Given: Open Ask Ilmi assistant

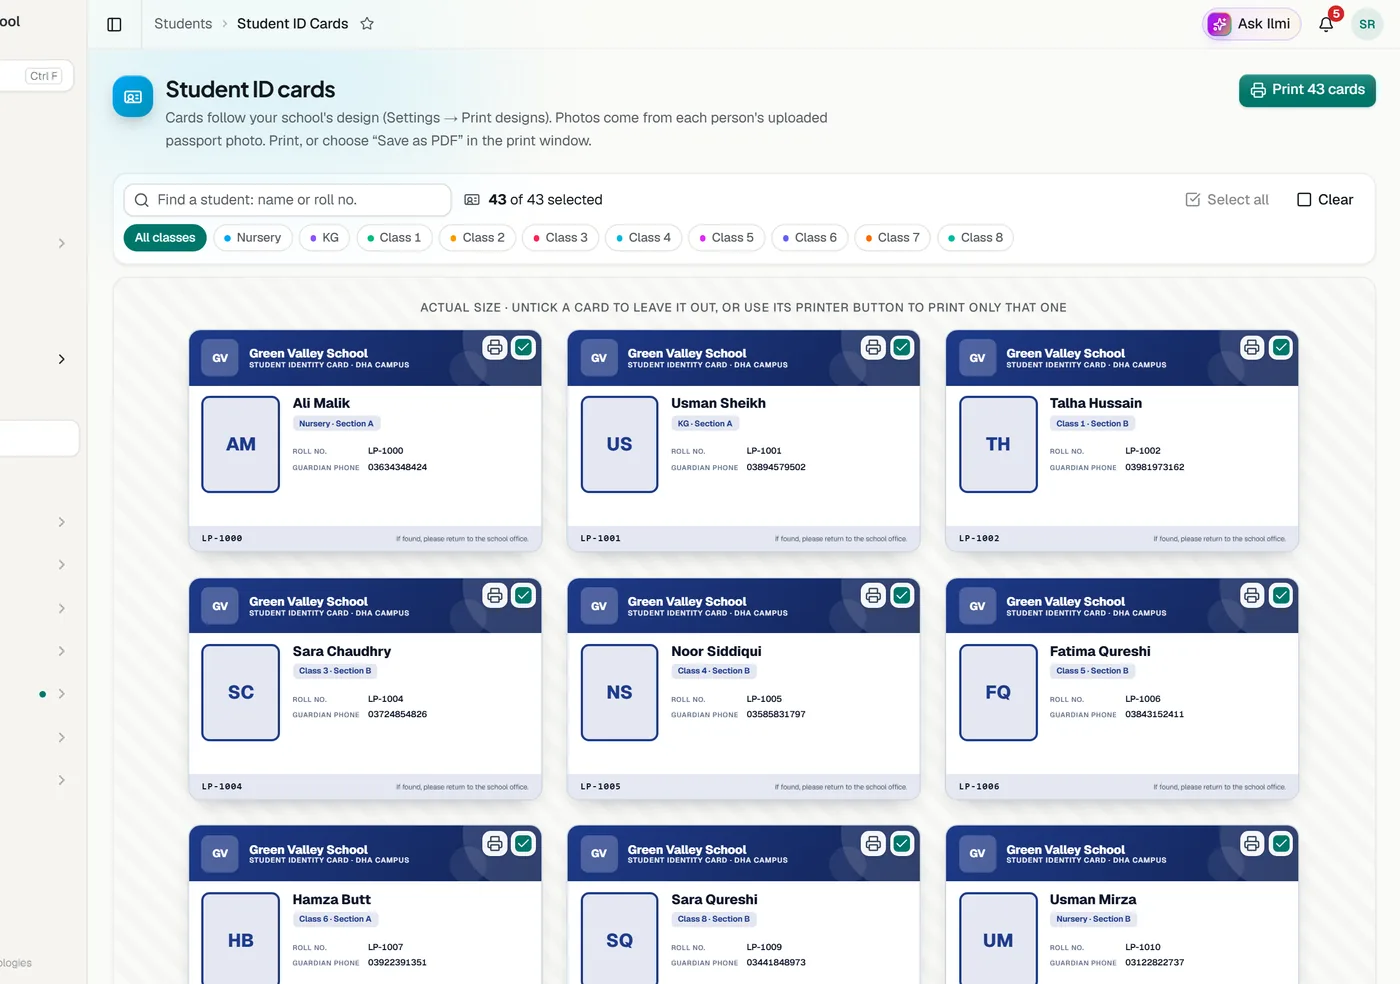Looking at the screenshot, I should click(1251, 24).
